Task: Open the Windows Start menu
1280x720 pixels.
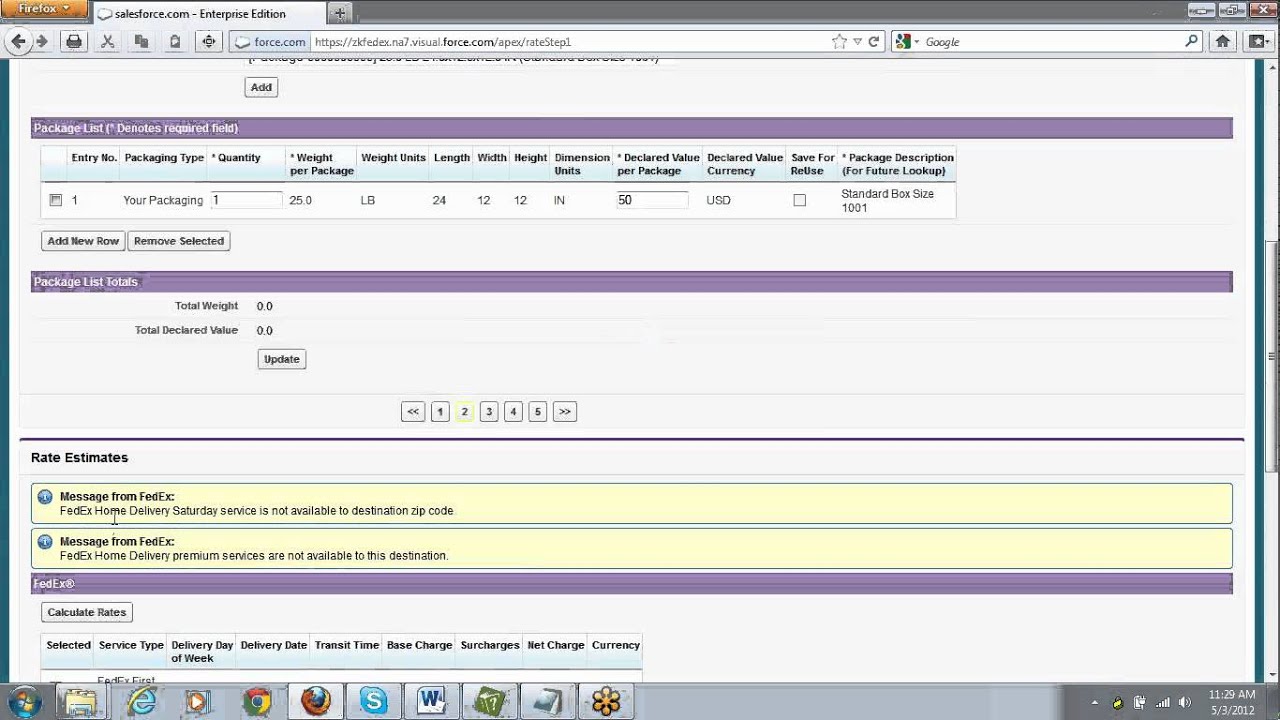Action: 25,702
